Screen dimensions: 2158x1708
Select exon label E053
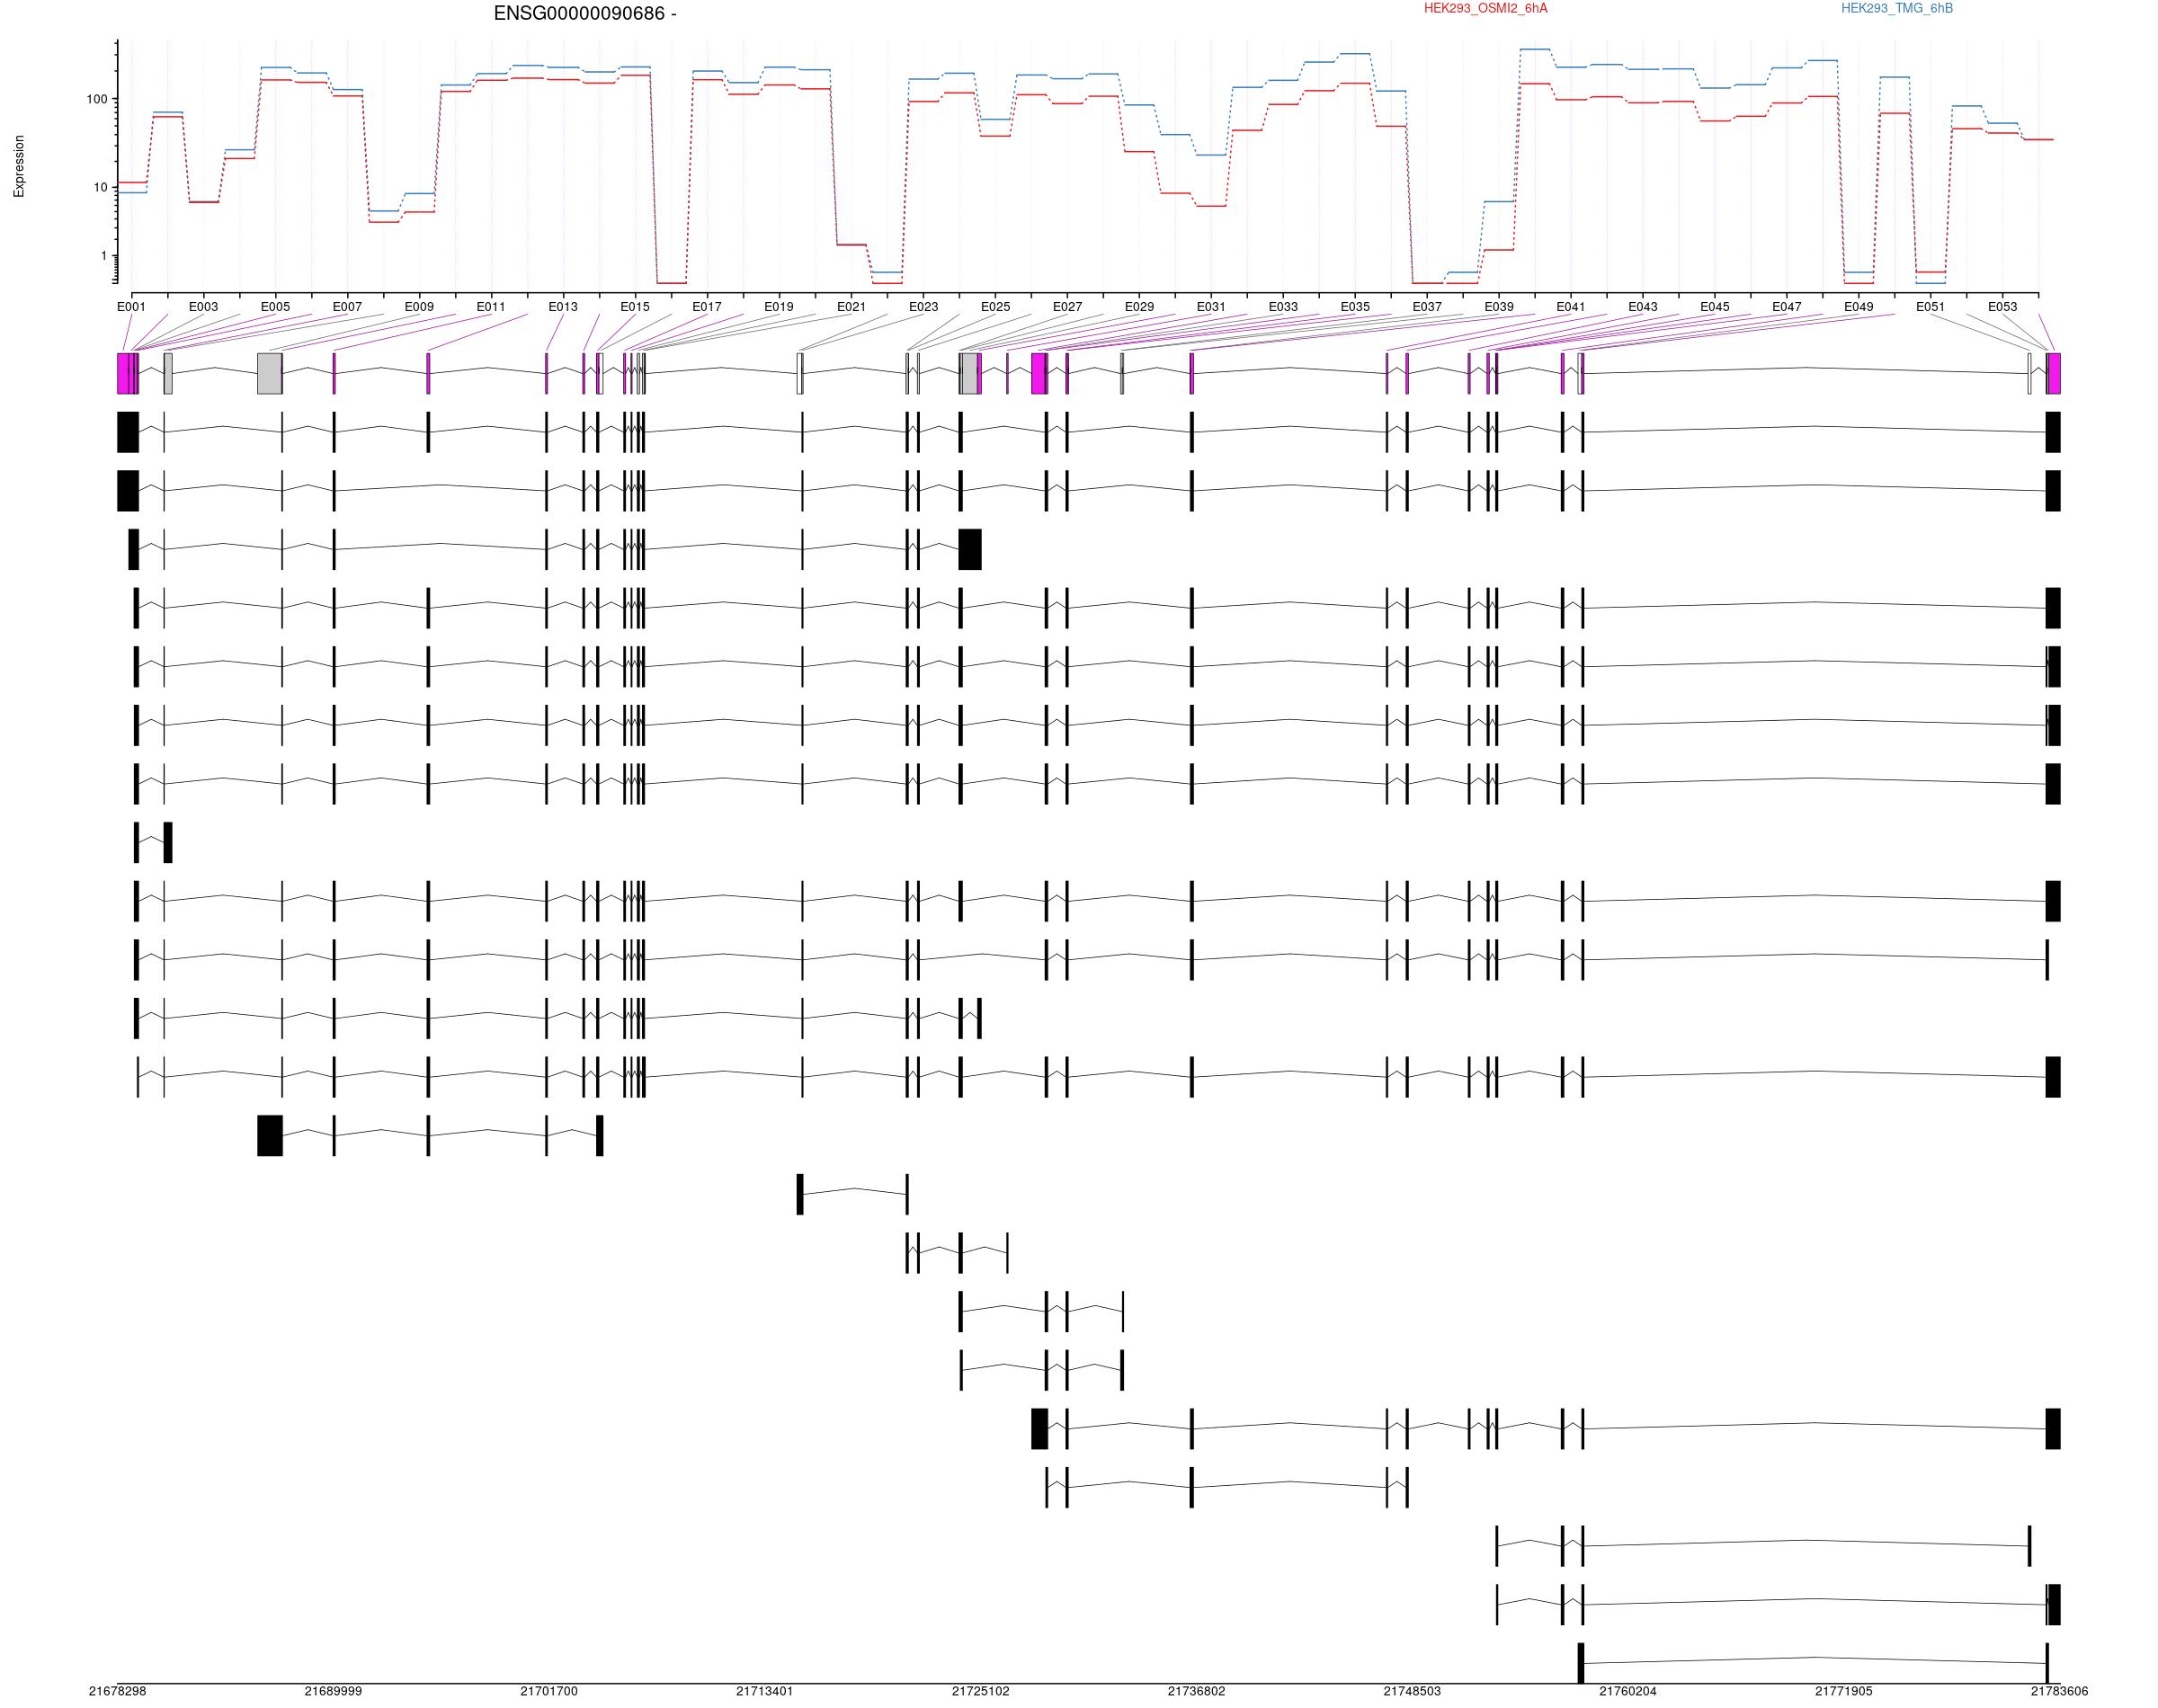[x=2002, y=307]
